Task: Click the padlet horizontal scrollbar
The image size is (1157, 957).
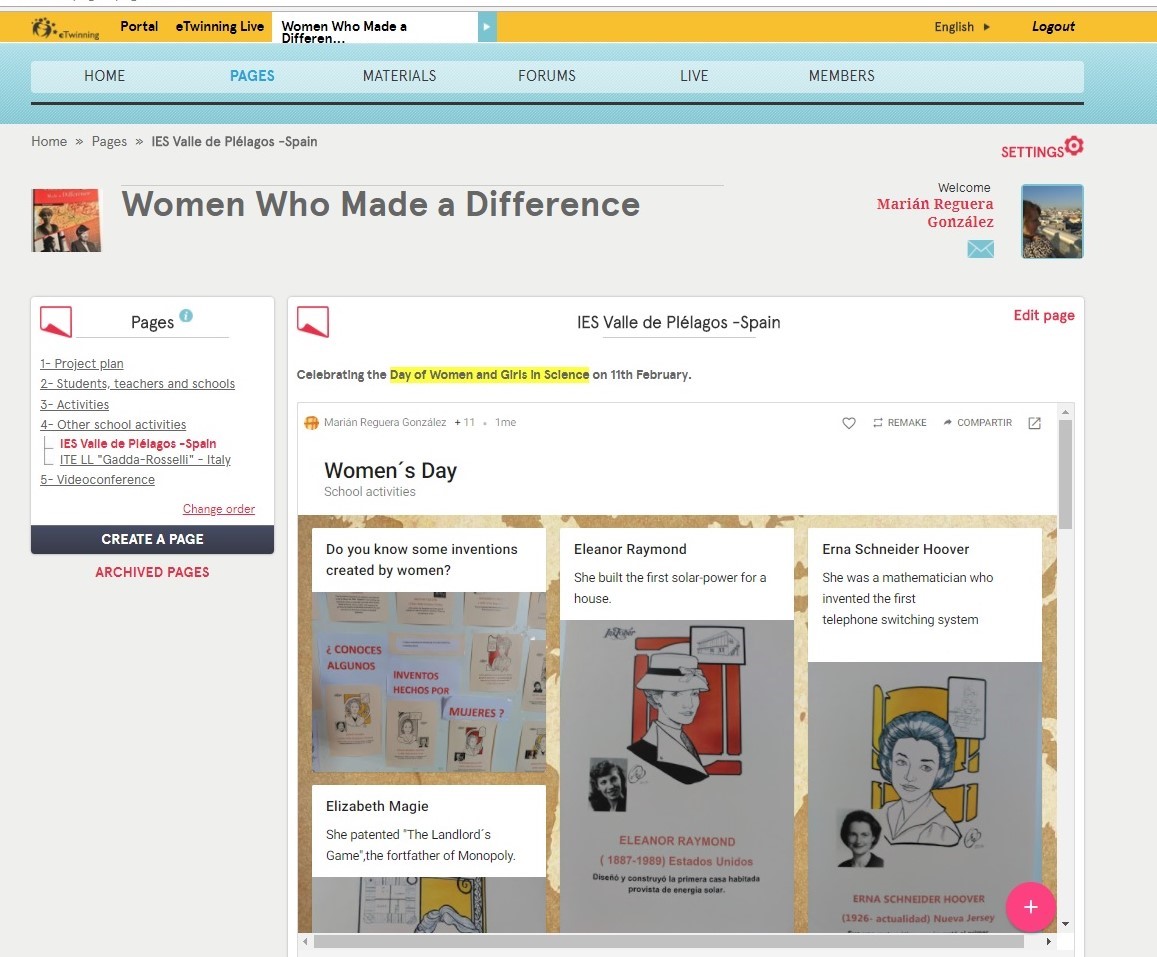Action: click(x=668, y=942)
